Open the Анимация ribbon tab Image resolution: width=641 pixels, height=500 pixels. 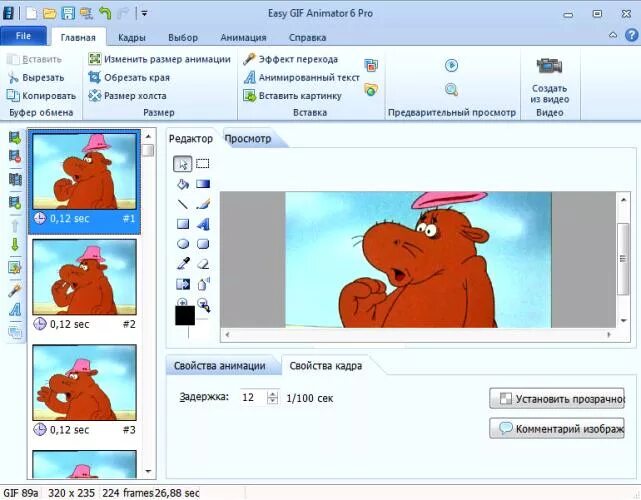pyautogui.click(x=243, y=38)
